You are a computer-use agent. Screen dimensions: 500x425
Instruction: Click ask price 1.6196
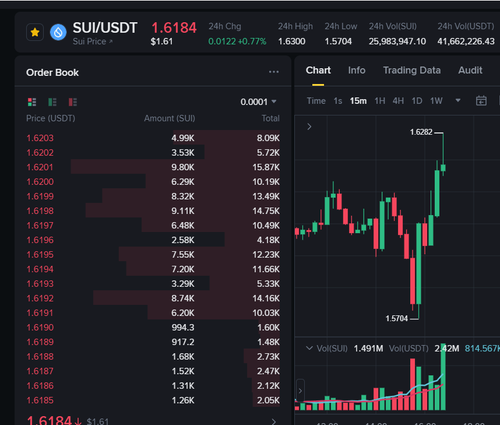click(40, 240)
